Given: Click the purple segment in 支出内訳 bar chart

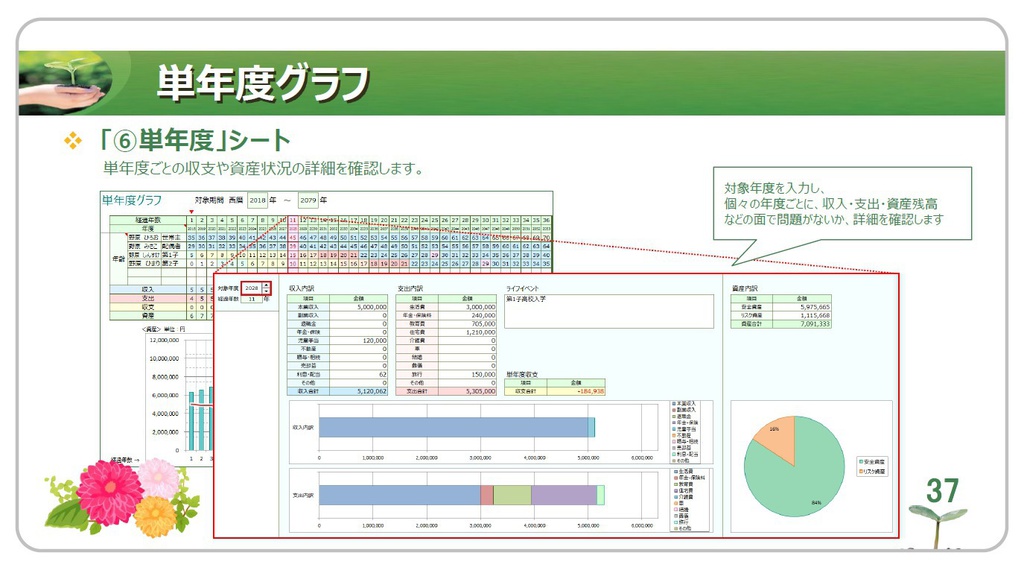Looking at the screenshot, I should click(564, 495).
